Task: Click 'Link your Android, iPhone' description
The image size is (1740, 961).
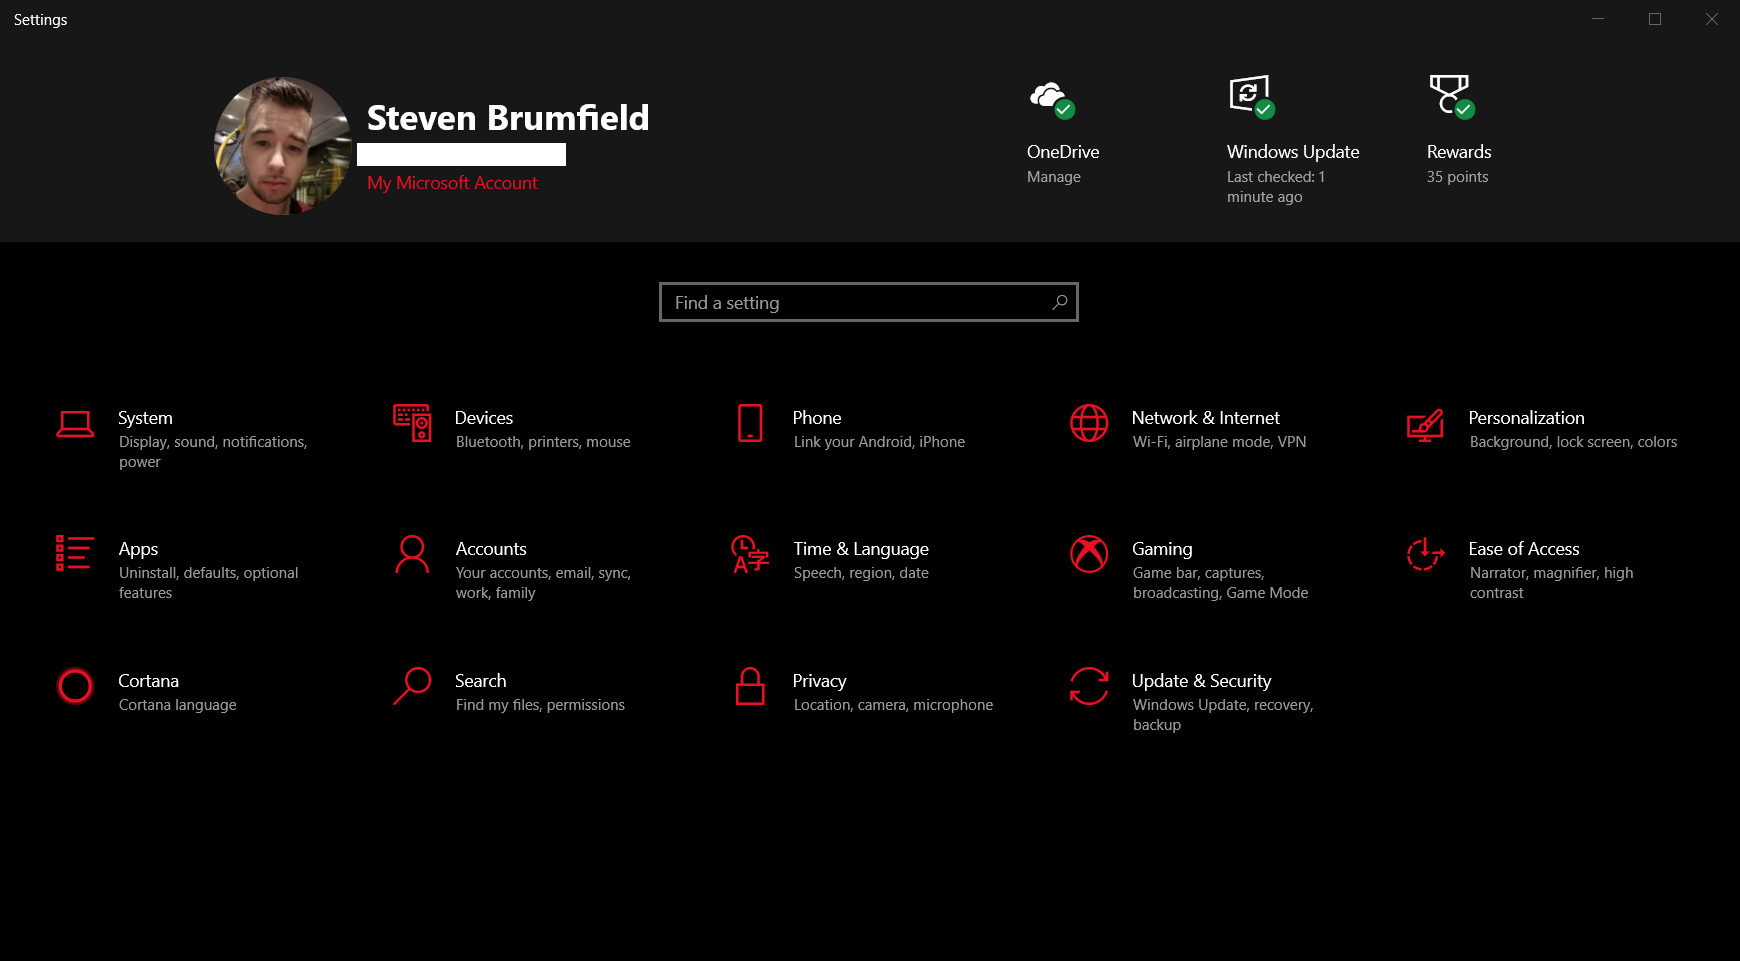Action: point(879,442)
